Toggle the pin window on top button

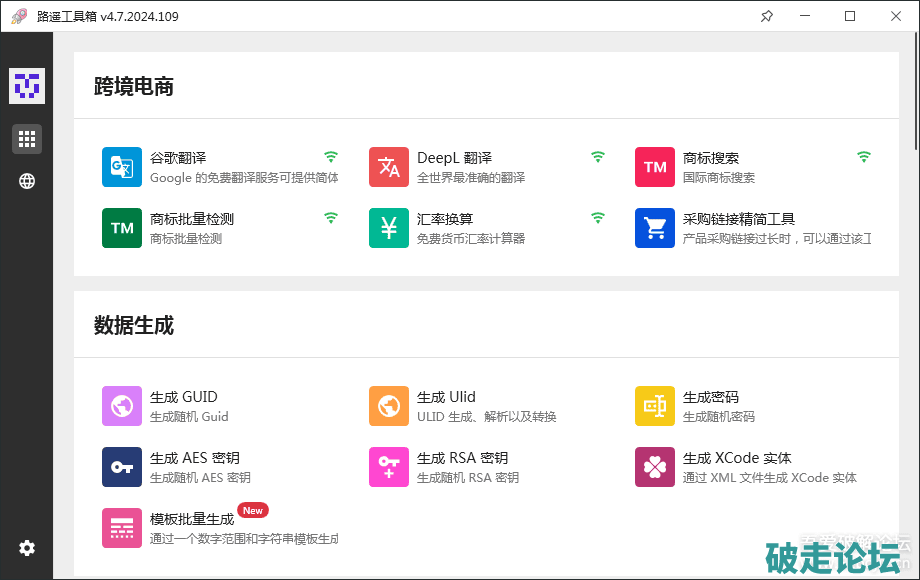(767, 16)
